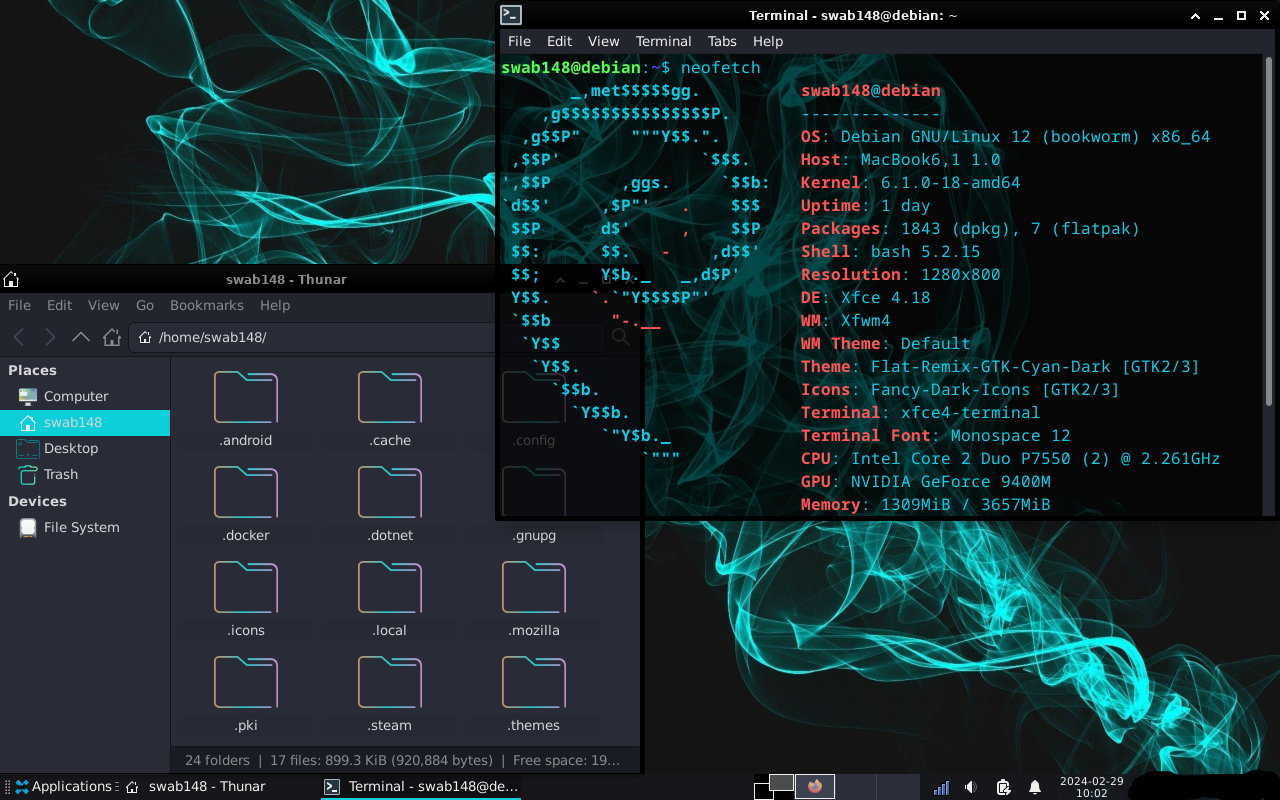Click the Terminal window title icon
The image size is (1280, 800).
tap(511, 15)
